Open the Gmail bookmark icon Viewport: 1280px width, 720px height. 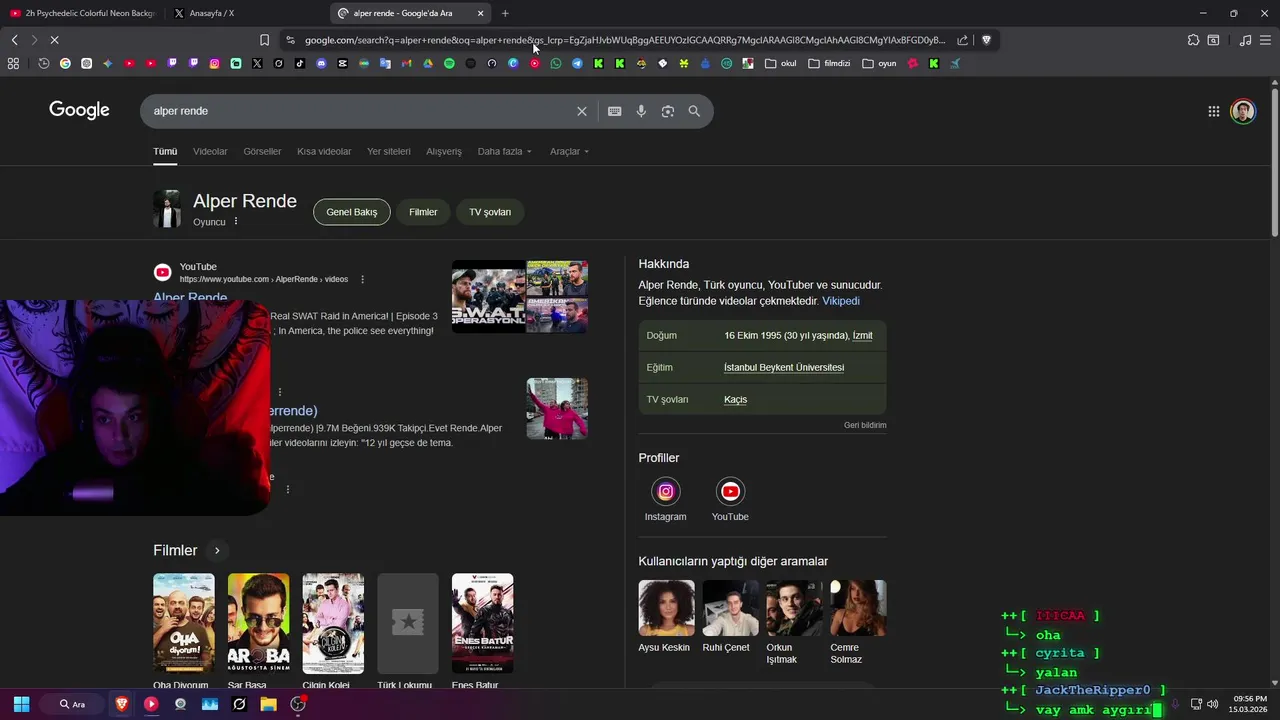point(406,63)
